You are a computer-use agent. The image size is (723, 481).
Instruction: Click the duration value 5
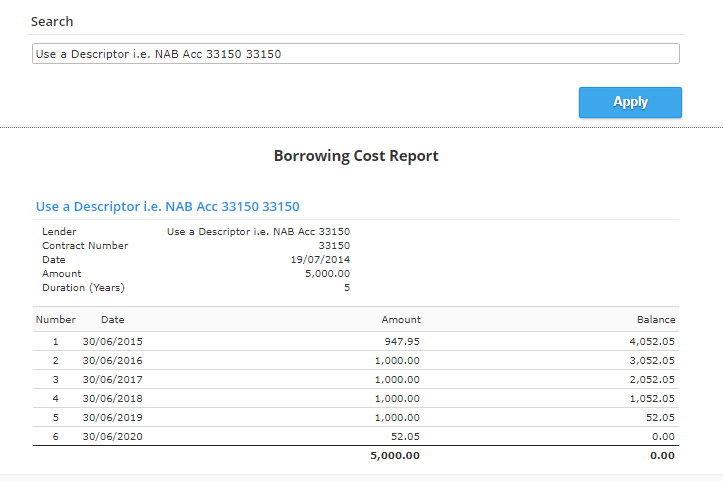pyautogui.click(x=347, y=287)
